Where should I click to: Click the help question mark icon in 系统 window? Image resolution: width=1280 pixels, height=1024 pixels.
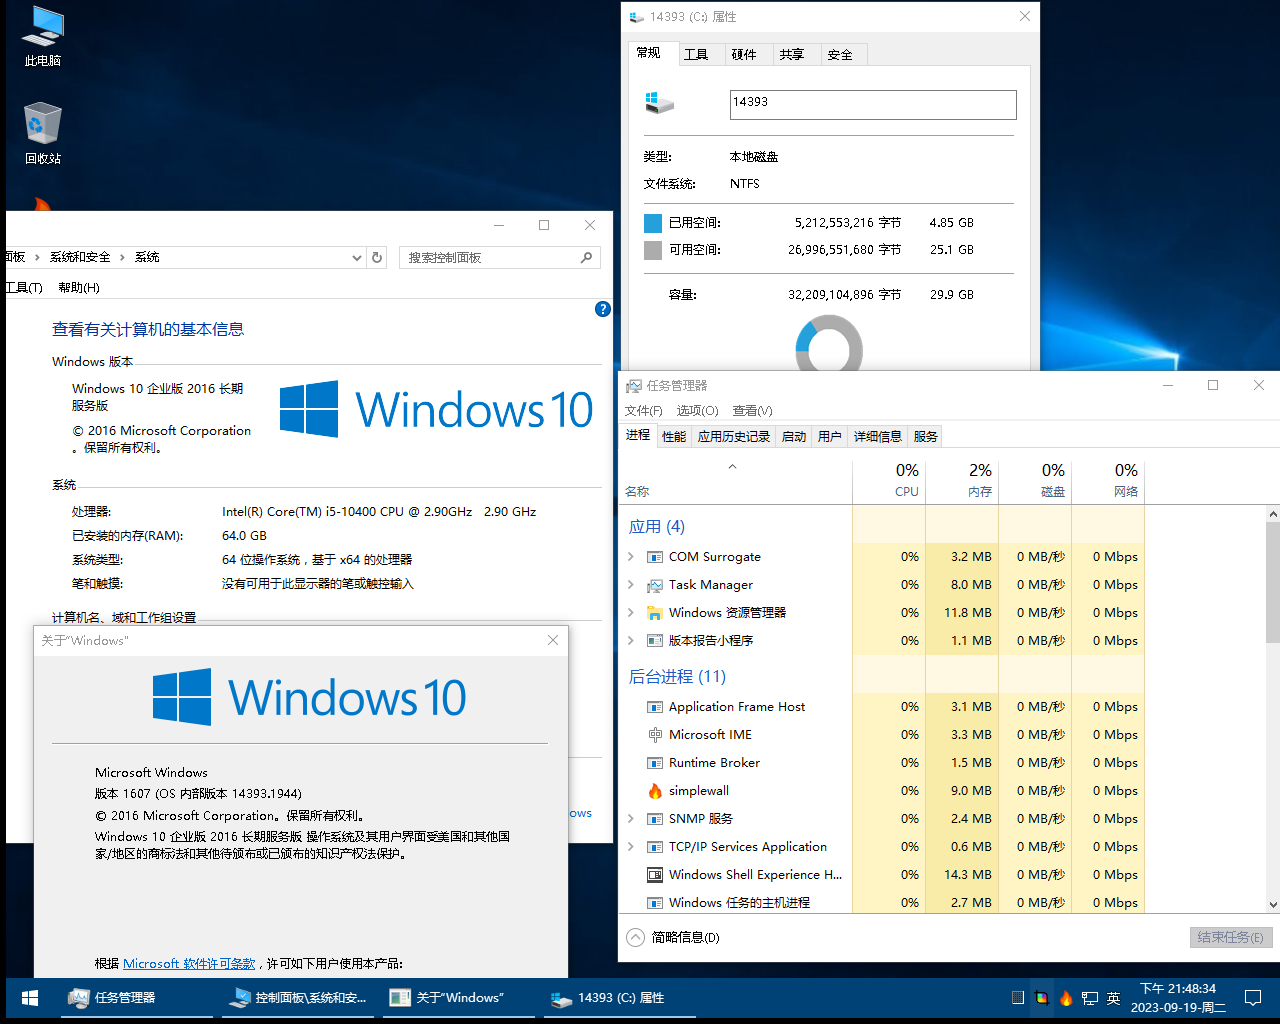(x=602, y=309)
